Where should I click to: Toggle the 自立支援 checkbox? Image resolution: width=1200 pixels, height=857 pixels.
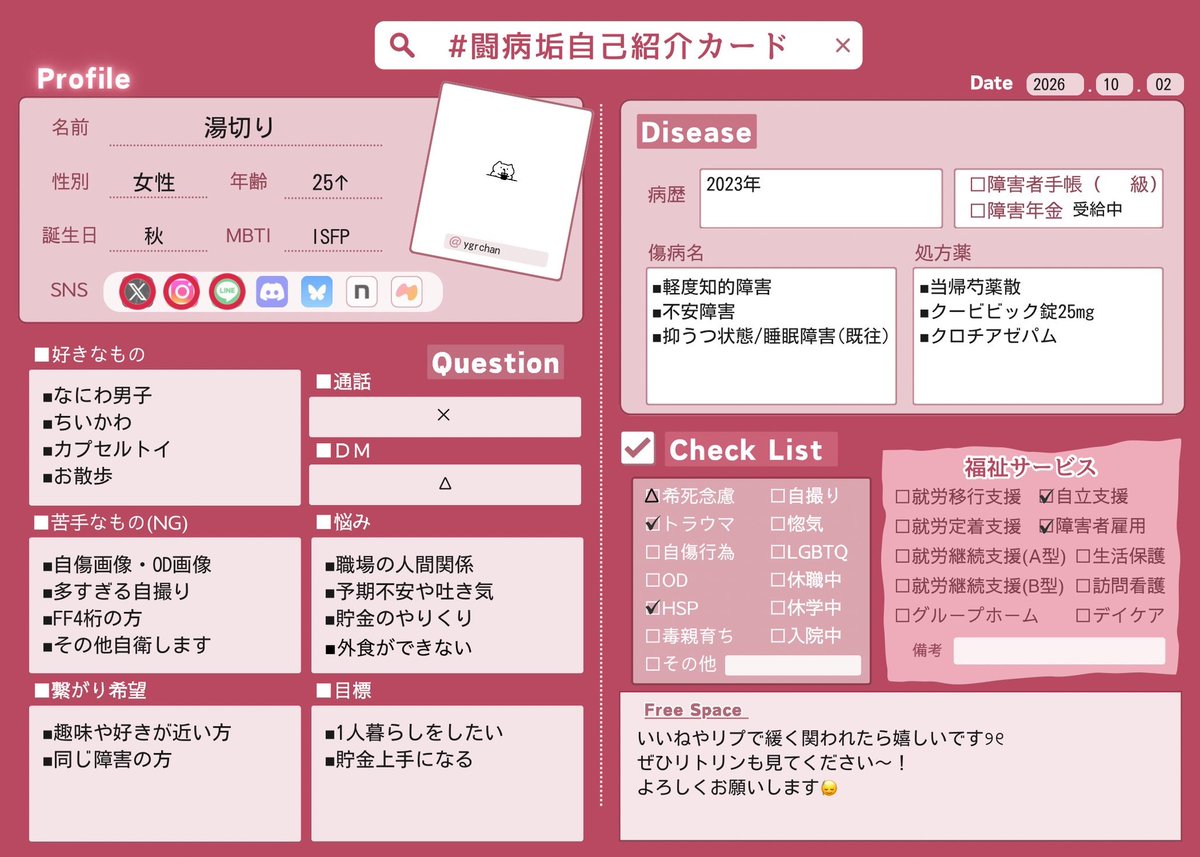tap(1046, 496)
